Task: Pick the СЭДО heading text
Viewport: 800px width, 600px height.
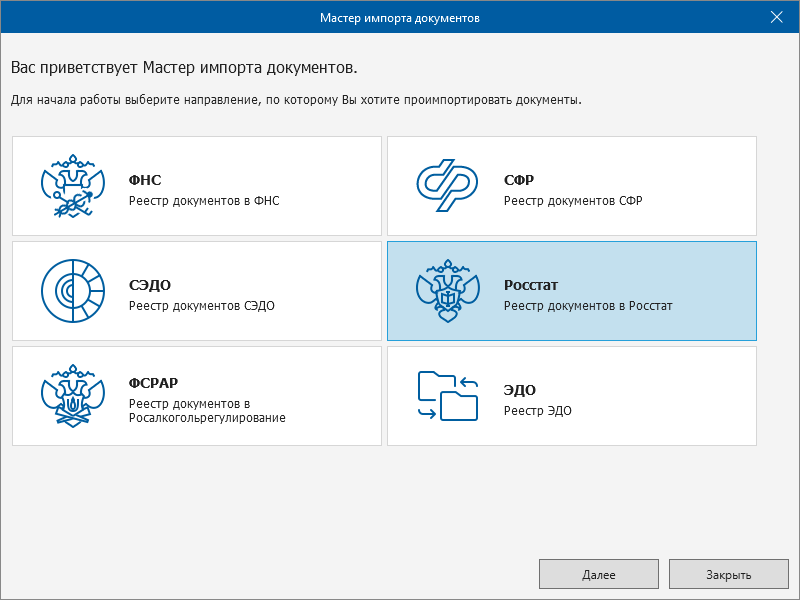Action: click(150, 286)
